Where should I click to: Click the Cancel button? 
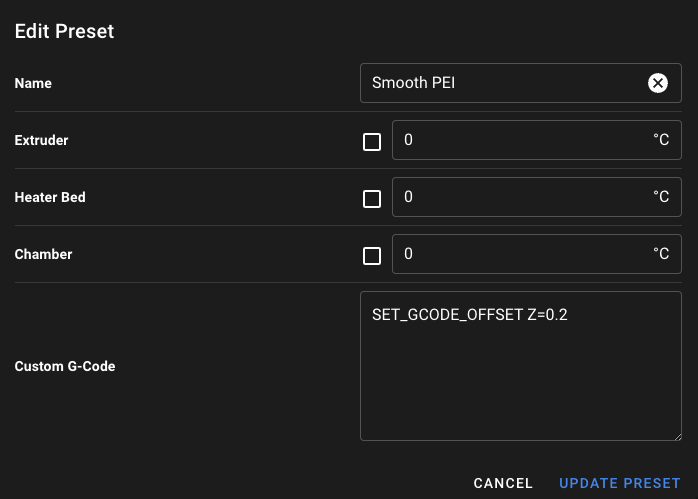[503, 483]
